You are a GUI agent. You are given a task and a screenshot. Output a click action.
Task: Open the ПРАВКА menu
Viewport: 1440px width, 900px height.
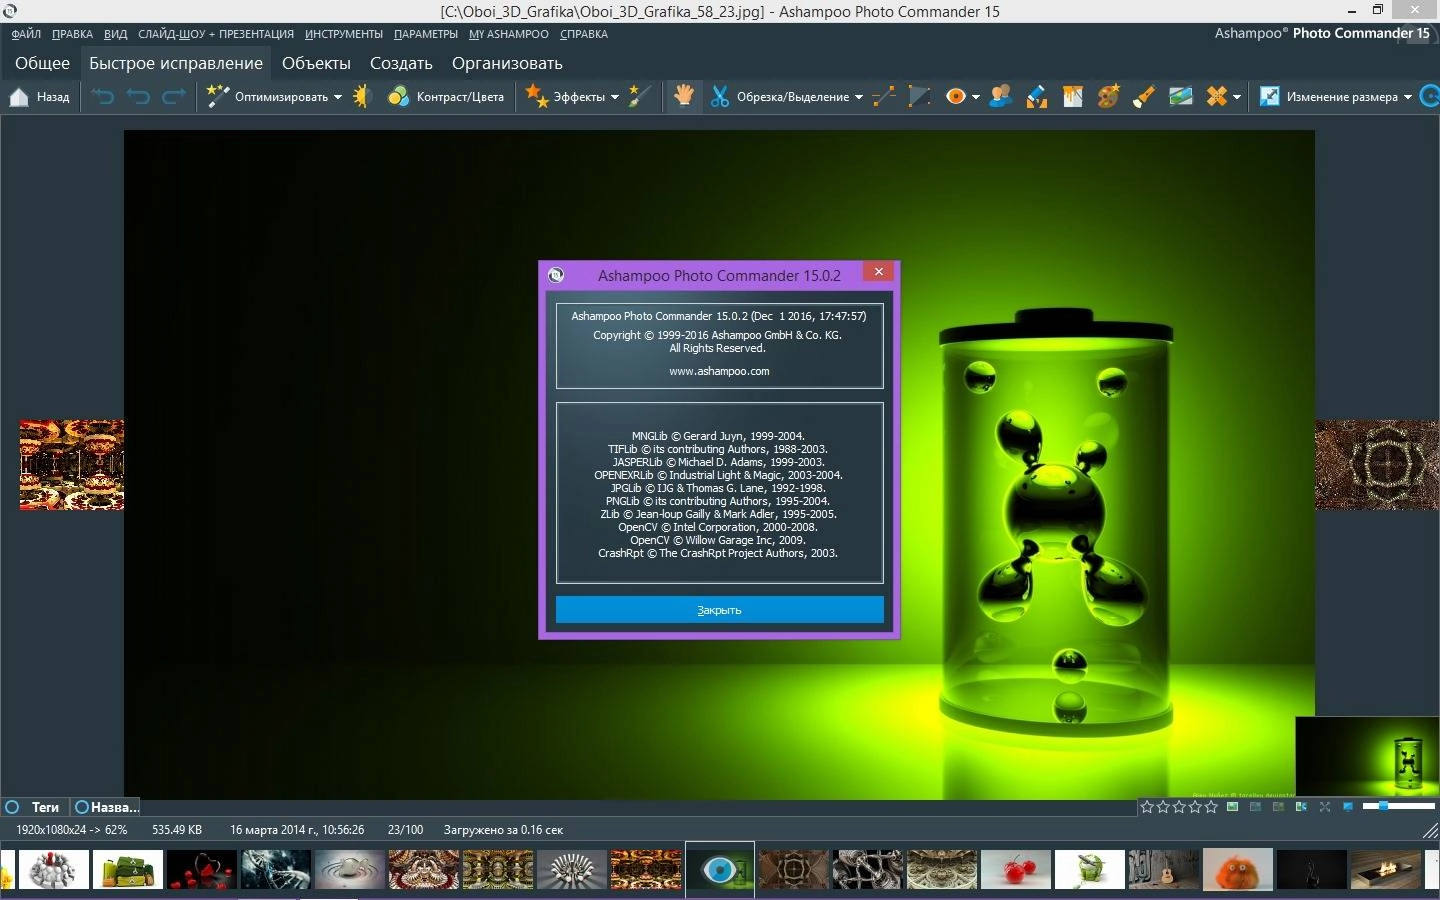pos(72,34)
